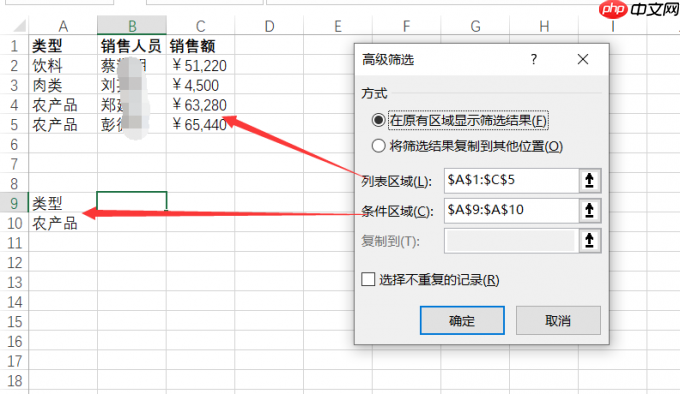Click the ￥4,500 sales cell
Image resolution: width=680 pixels, height=394 pixels.
click(x=200, y=85)
